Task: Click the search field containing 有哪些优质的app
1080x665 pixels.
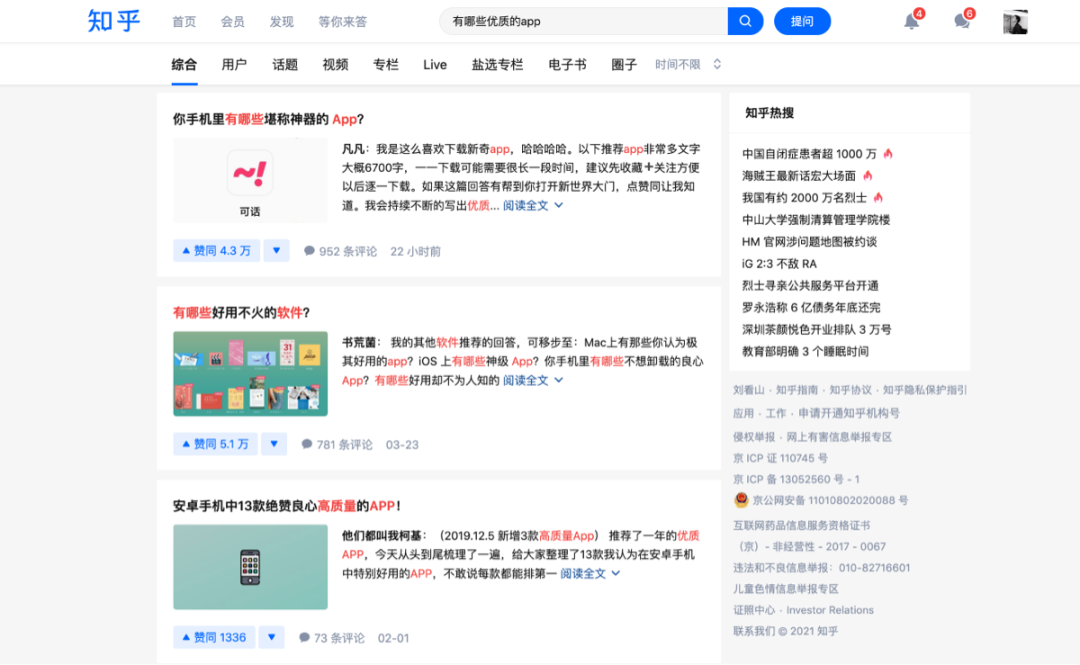Action: click(583, 21)
